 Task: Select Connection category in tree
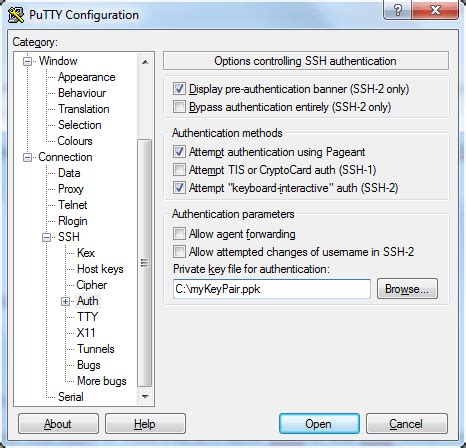click(65, 157)
